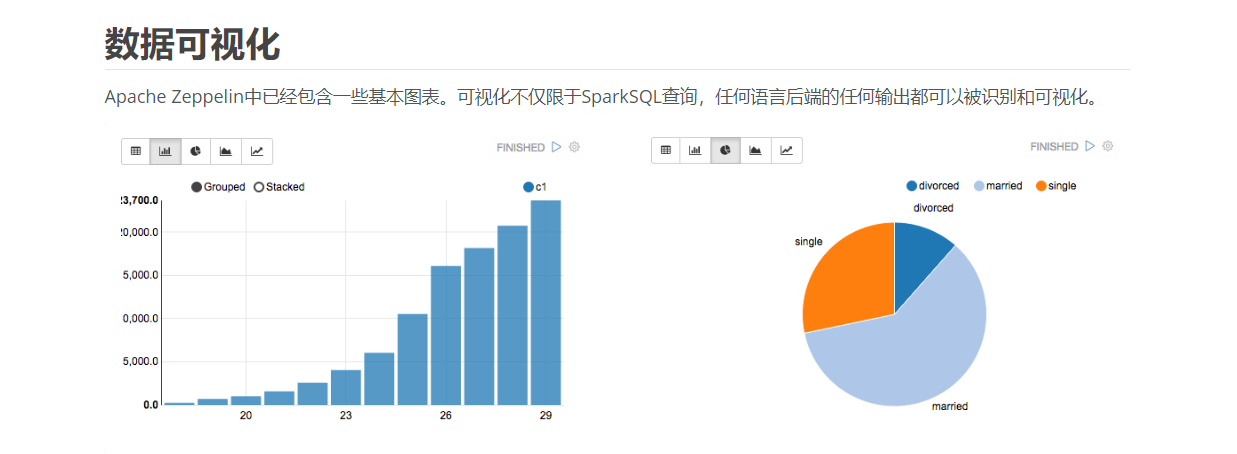Toggle divorced legend color swatch

(x=912, y=186)
